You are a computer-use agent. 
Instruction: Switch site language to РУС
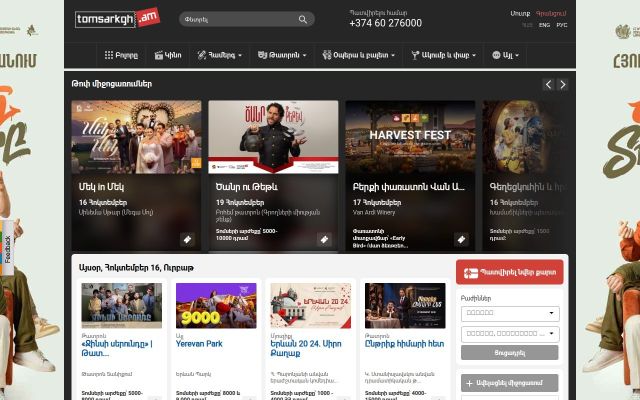tap(562, 25)
